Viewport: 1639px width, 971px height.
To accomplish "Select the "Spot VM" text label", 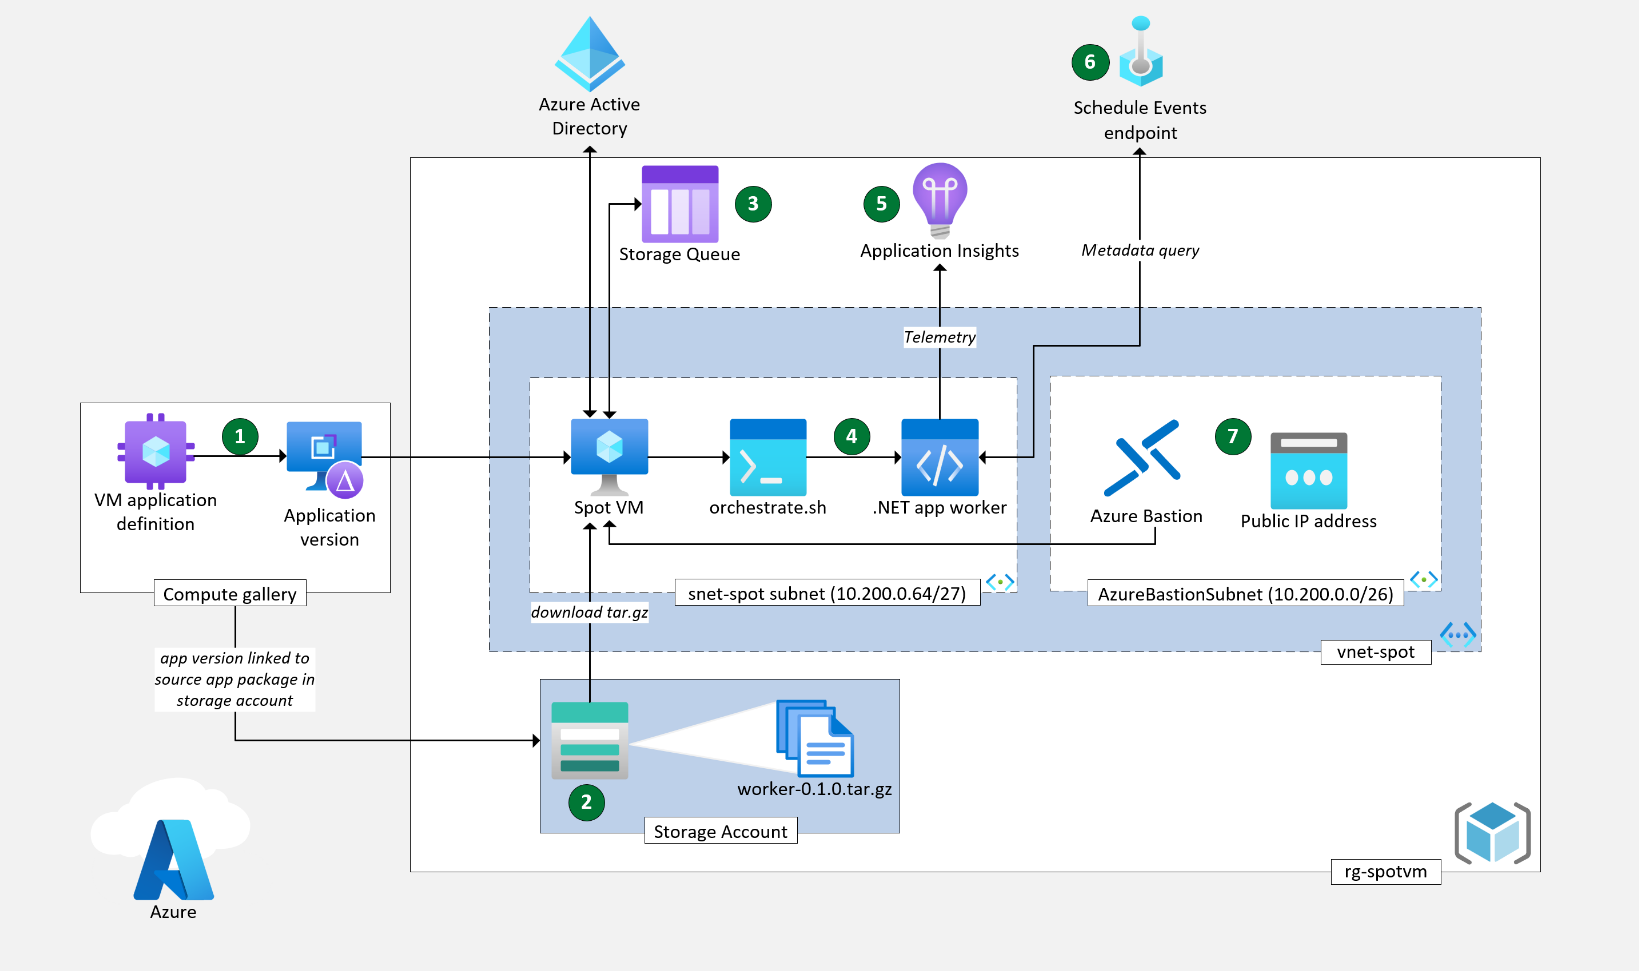I will coord(609,507).
